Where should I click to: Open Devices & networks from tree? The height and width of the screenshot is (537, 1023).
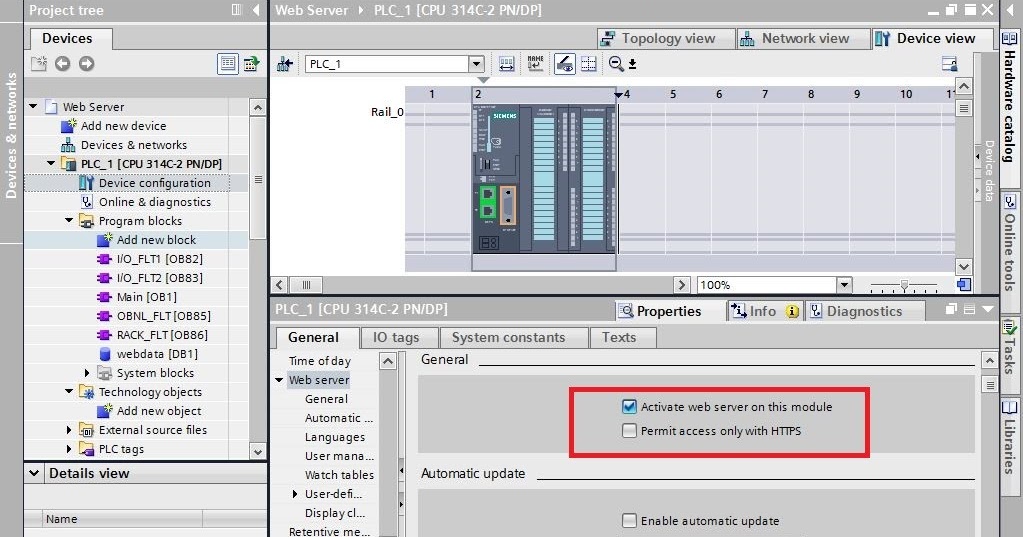click(134, 145)
